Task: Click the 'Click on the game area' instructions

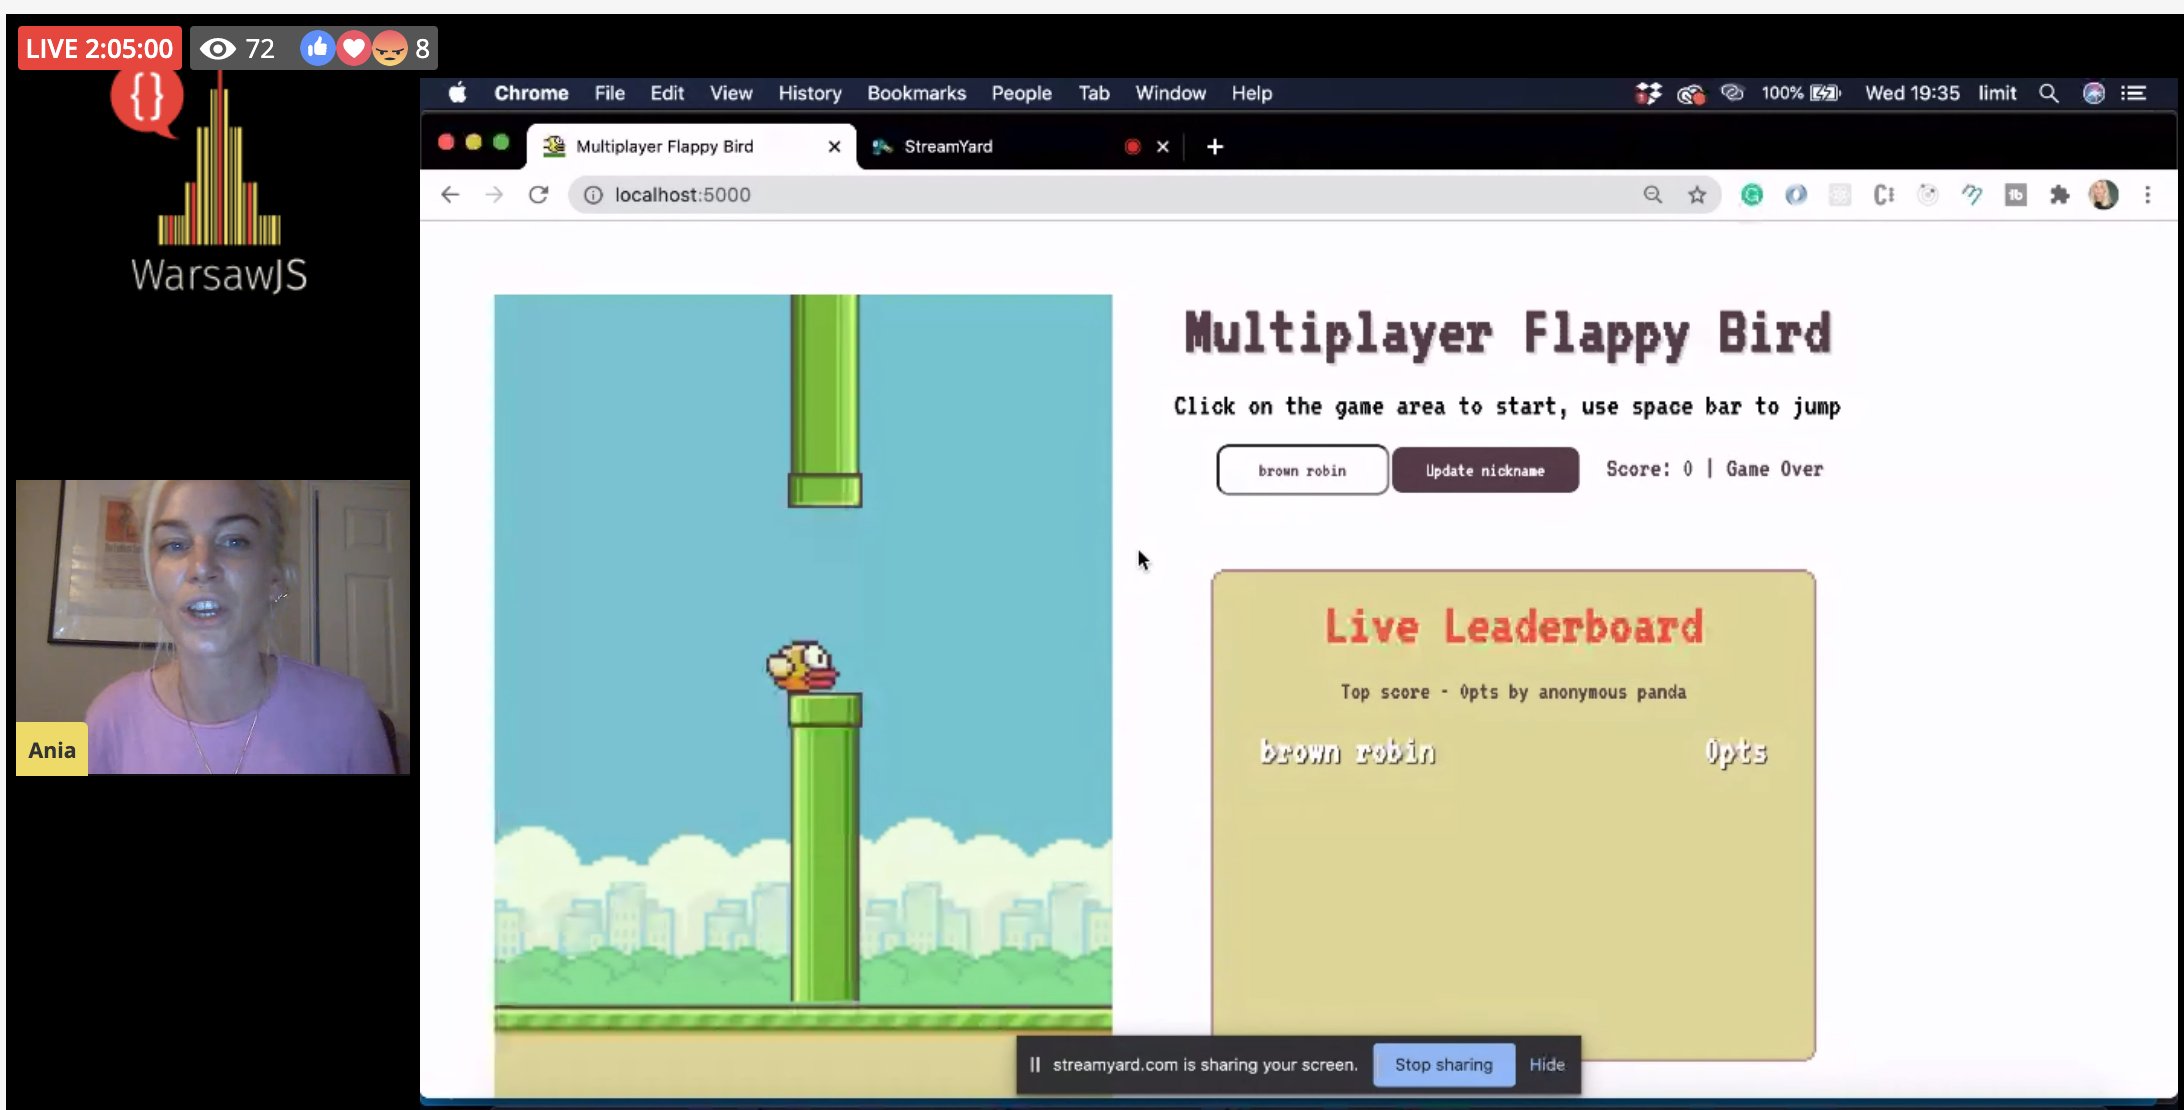Action: click(1507, 407)
